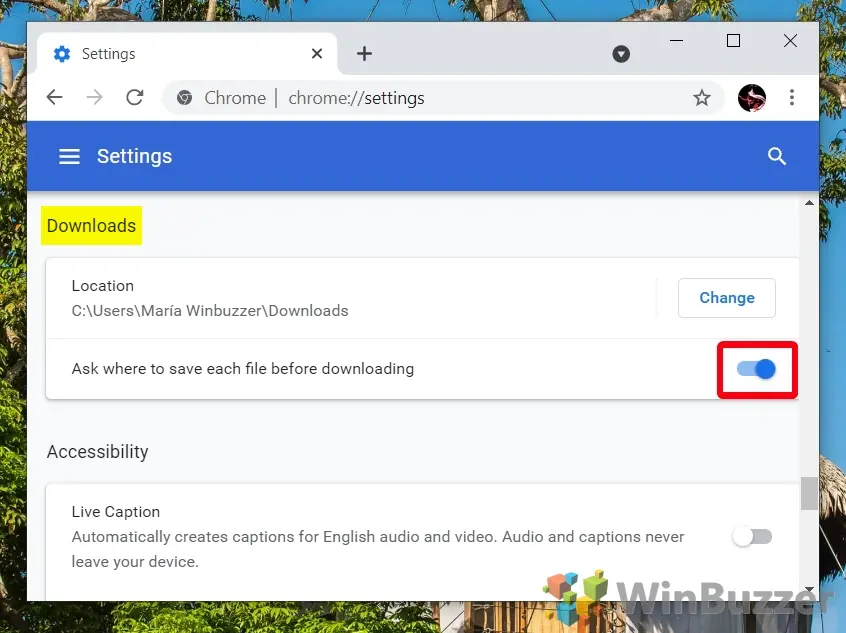Bookmark this page with the star icon
The height and width of the screenshot is (633, 846).
click(702, 98)
